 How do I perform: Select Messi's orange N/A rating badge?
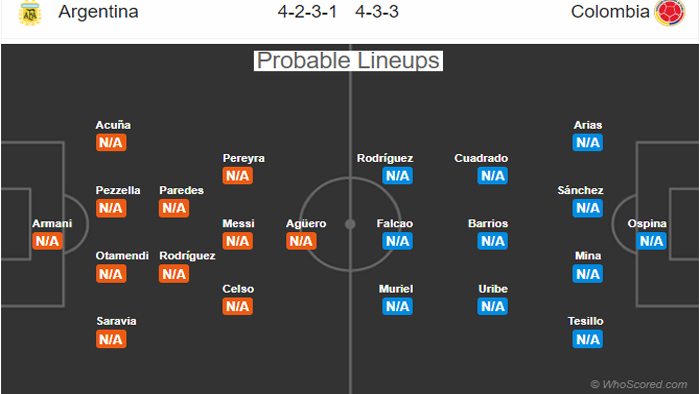(x=238, y=241)
